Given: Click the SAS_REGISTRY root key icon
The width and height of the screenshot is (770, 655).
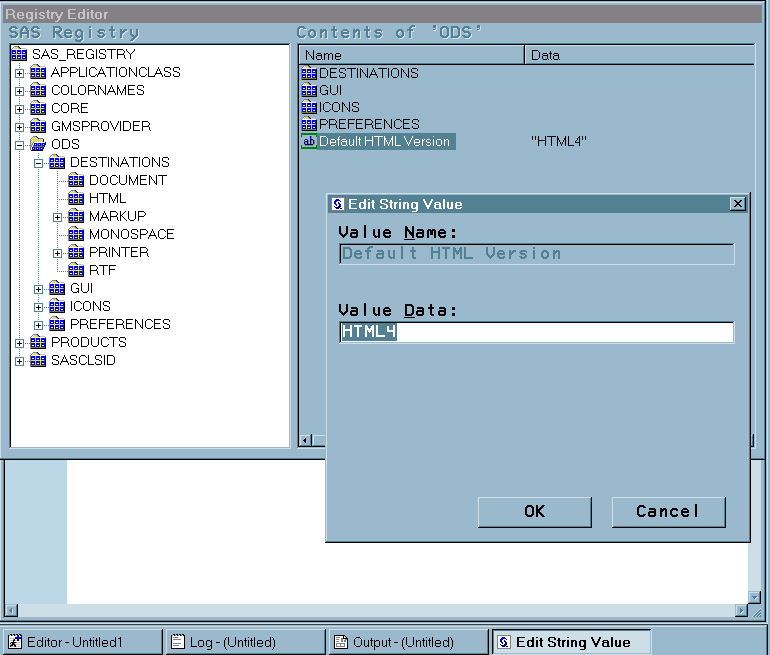Looking at the screenshot, I should (x=19, y=54).
